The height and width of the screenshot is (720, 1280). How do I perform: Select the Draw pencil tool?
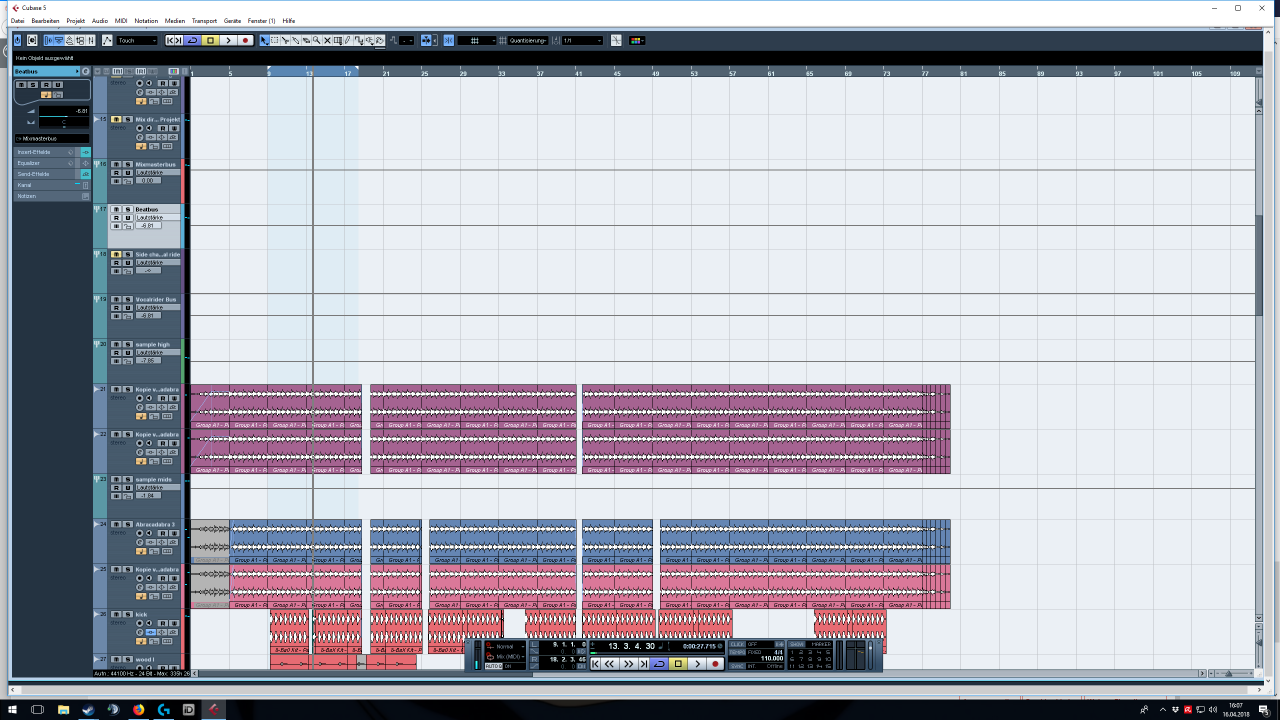click(348, 40)
